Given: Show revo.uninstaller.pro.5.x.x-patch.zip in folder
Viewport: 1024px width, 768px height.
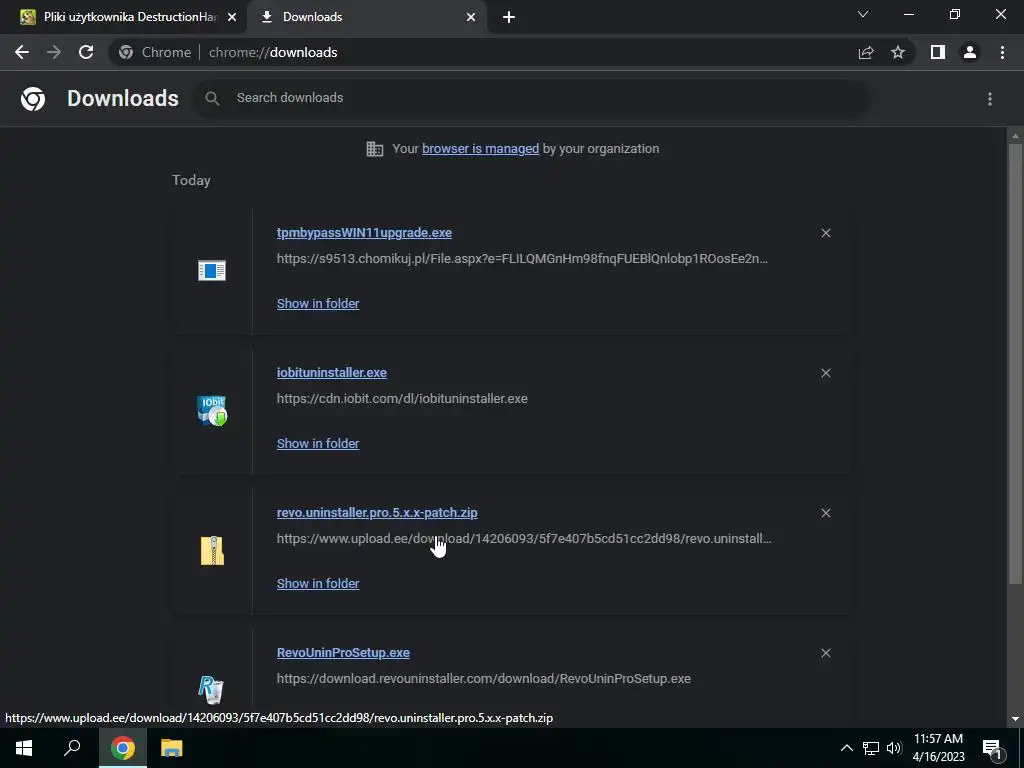Looking at the screenshot, I should click(x=318, y=584).
